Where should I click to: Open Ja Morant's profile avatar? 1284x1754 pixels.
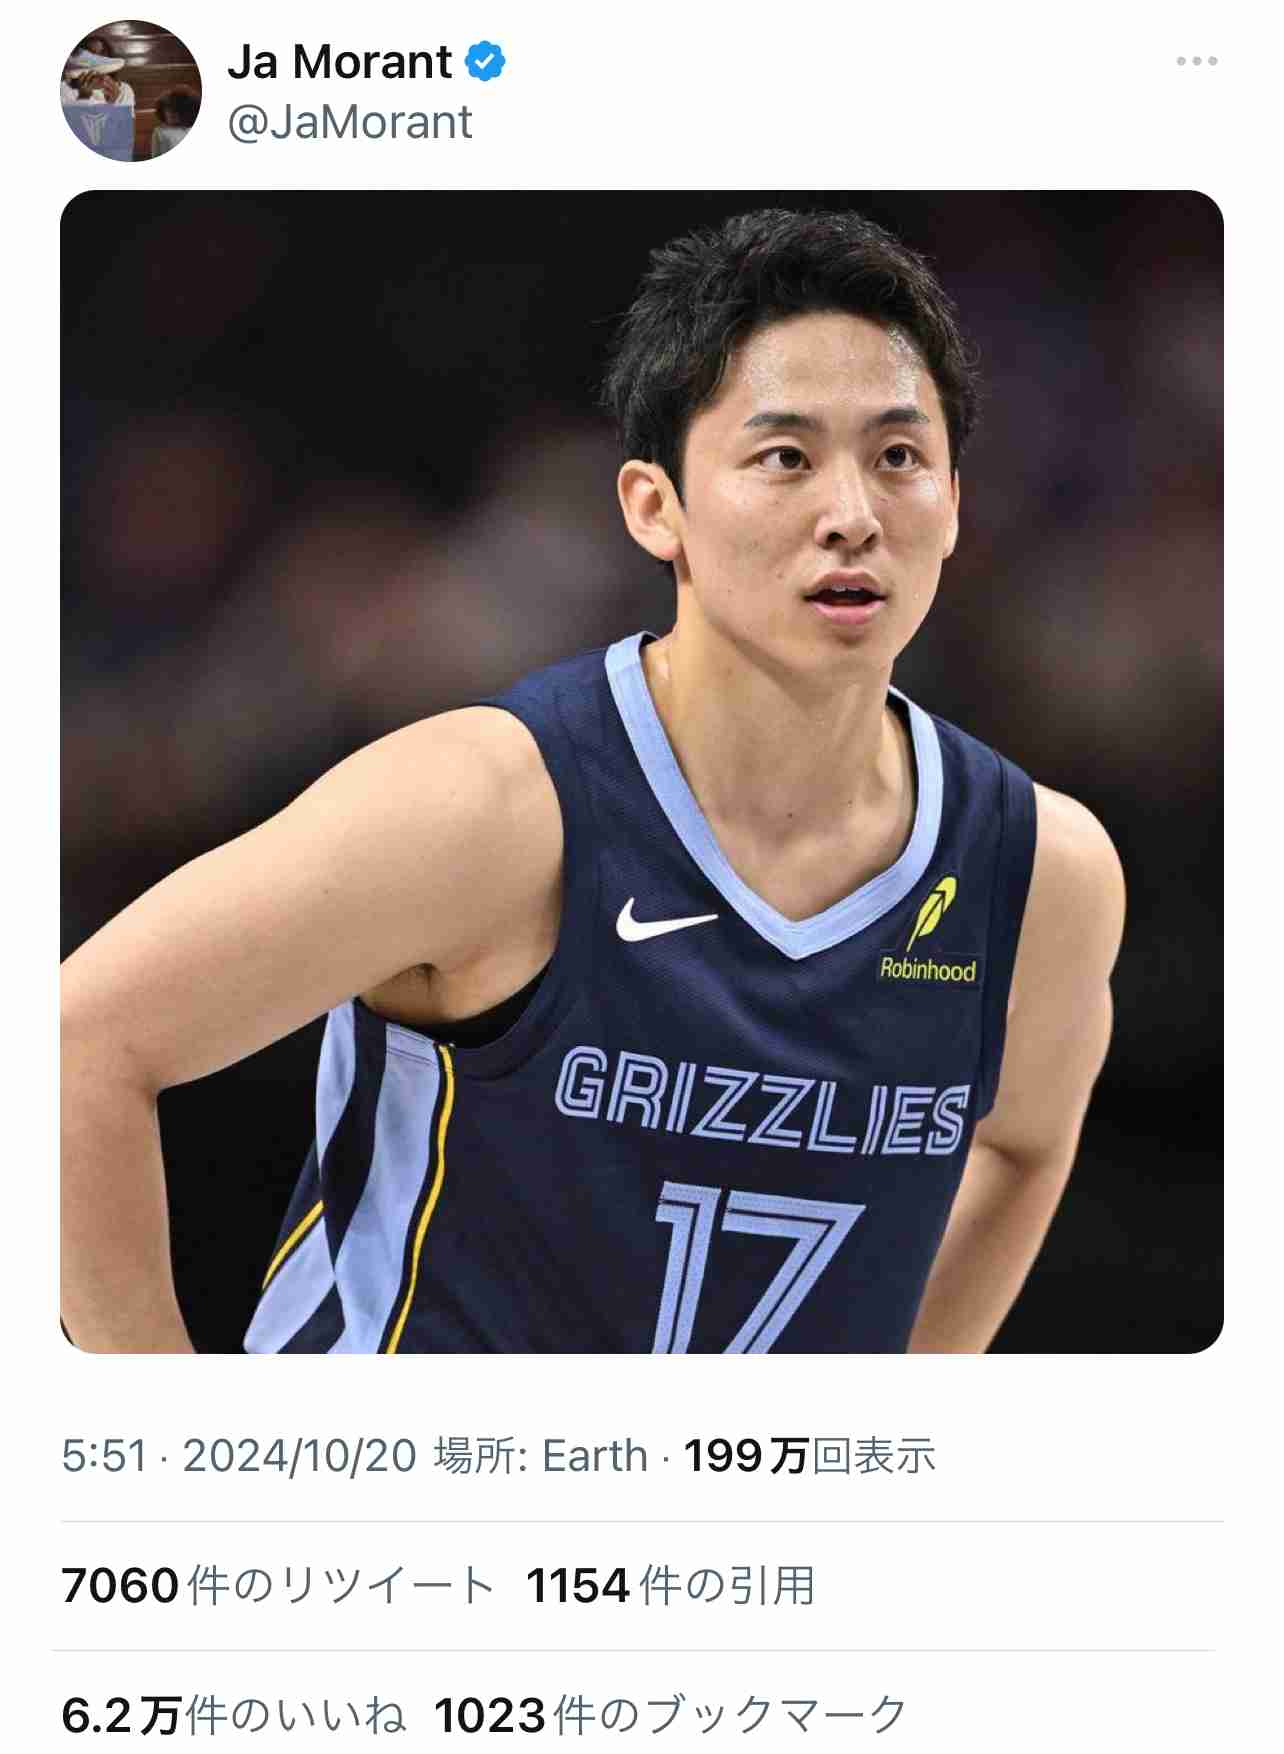tap(131, 91)
